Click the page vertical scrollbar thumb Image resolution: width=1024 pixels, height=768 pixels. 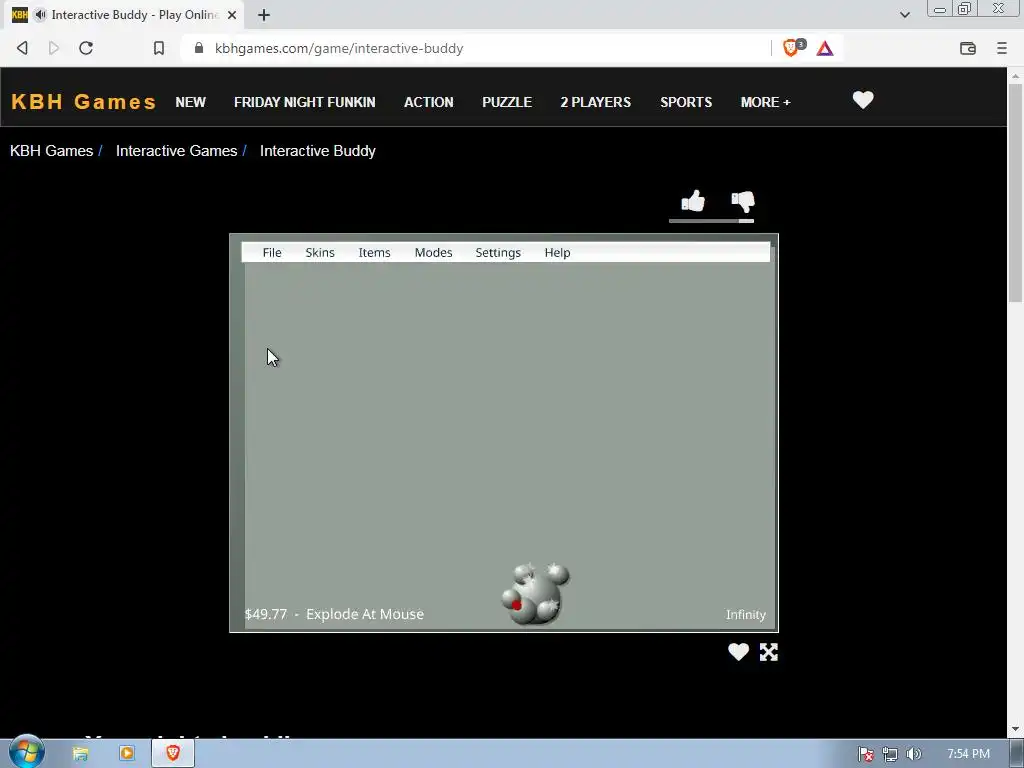tap(1015, 192)
